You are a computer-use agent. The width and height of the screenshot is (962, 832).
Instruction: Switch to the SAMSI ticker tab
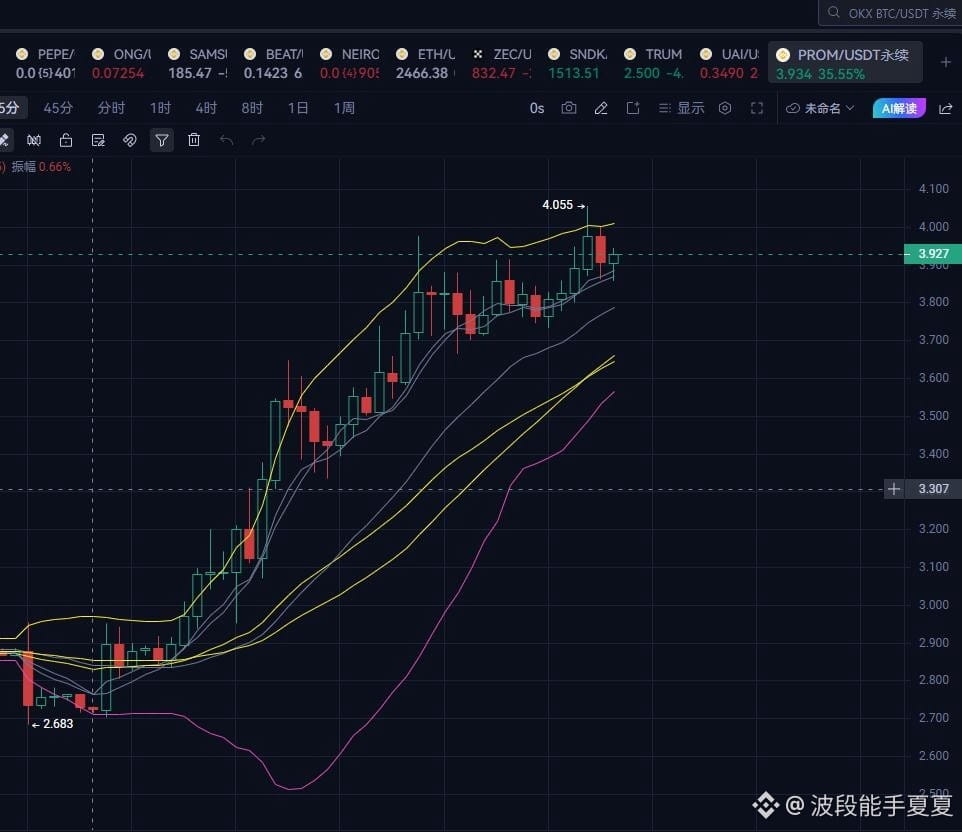pyautogui.click(x=198, y=63)
